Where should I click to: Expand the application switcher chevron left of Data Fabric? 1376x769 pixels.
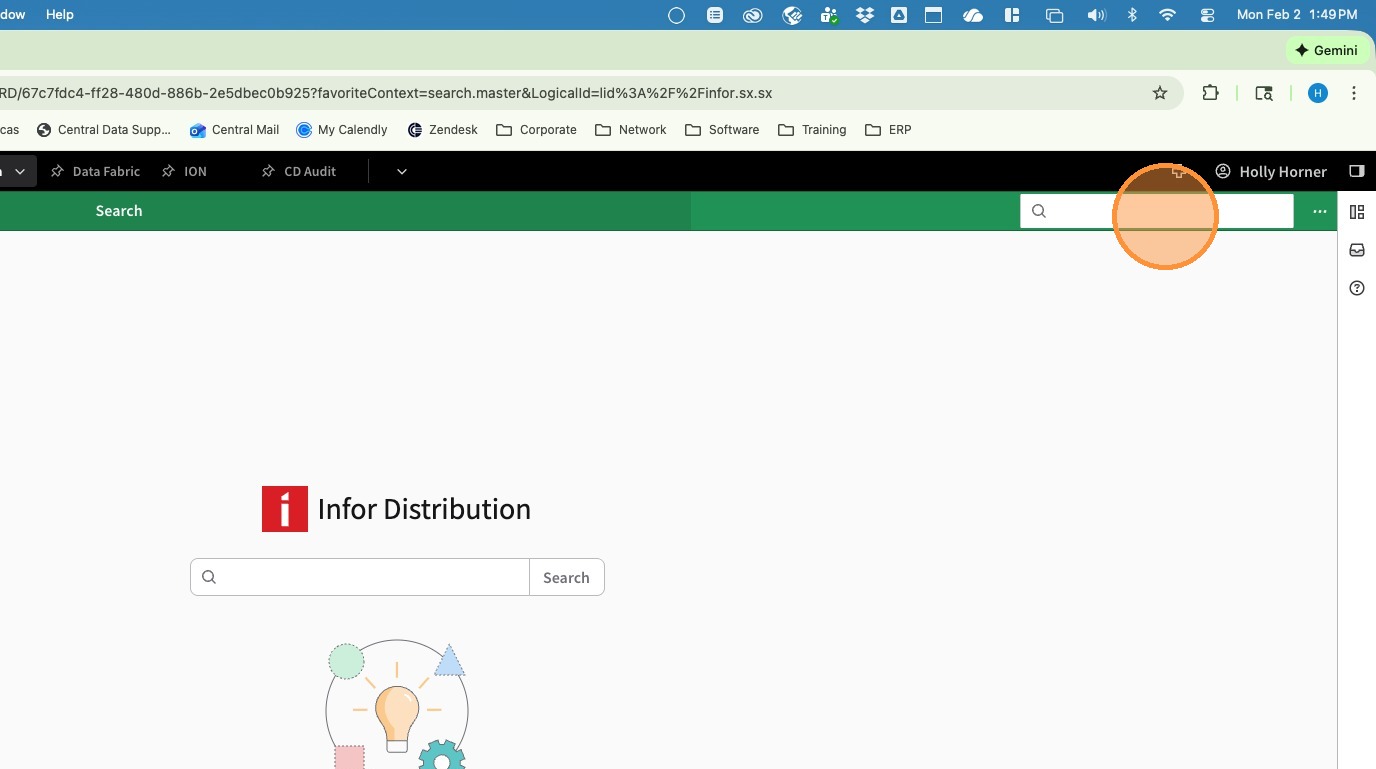tap(19, 171)
